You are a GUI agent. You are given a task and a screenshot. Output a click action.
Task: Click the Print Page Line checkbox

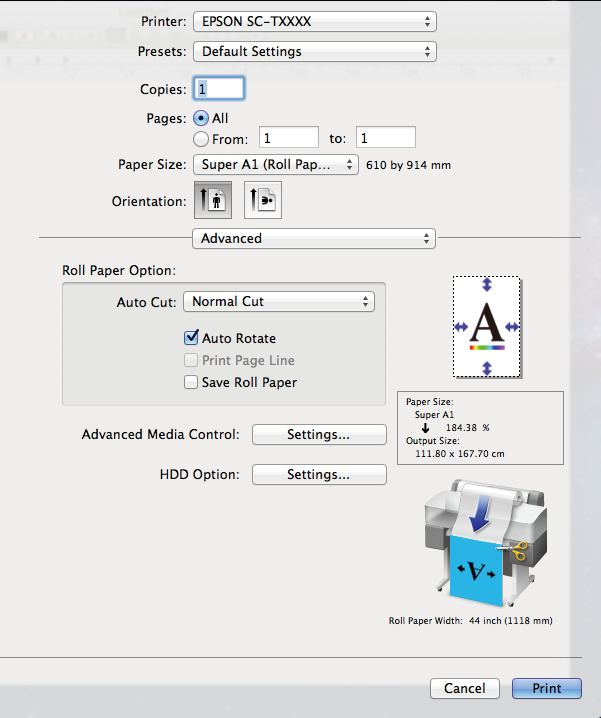point(191,360)
